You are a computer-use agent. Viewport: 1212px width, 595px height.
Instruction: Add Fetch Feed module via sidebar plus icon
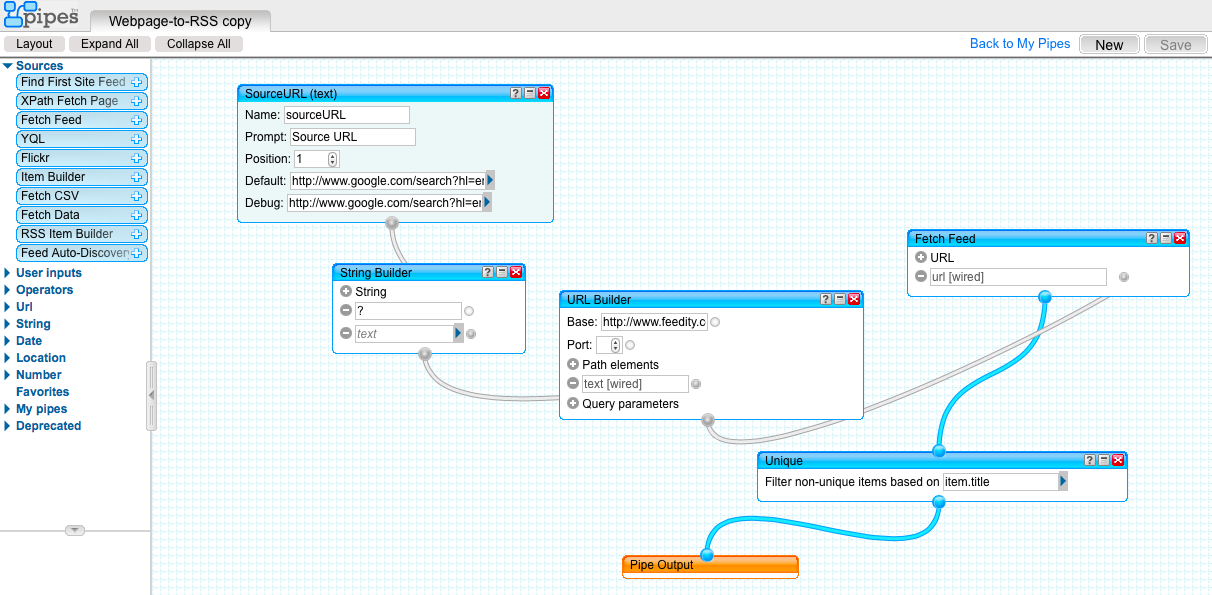click(137, 120)
